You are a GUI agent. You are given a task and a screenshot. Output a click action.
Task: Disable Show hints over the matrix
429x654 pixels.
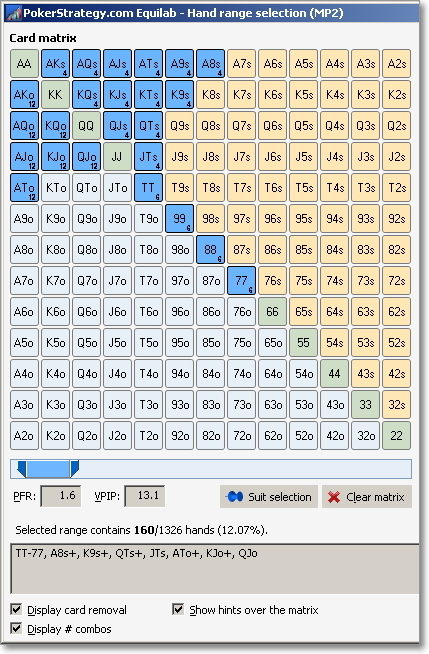(178, 609)
